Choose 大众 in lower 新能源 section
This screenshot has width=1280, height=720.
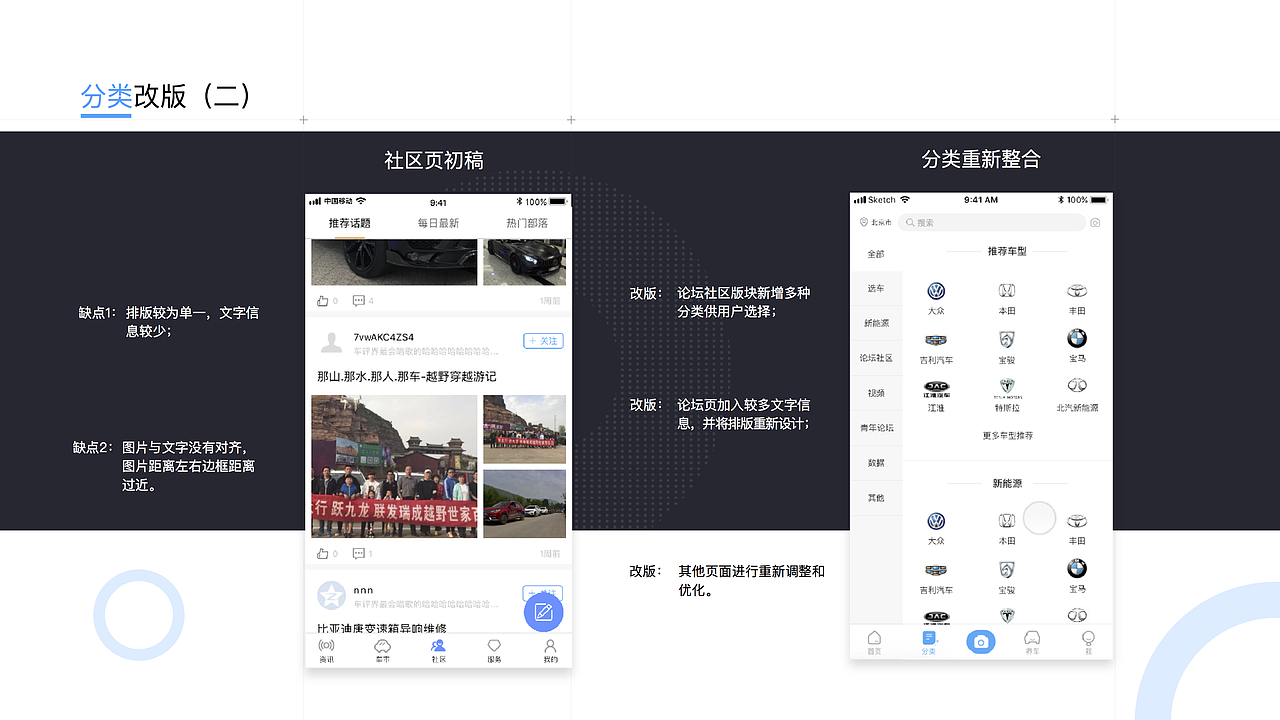pos(936,528)
